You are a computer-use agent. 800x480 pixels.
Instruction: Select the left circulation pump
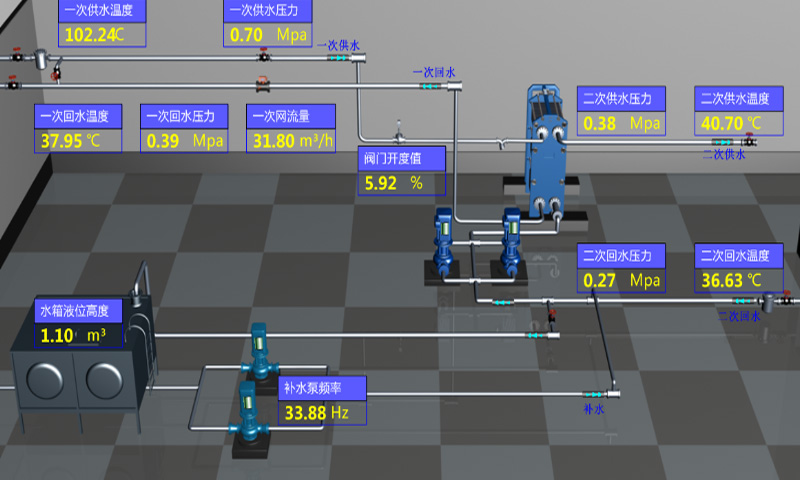click(443, 243)
